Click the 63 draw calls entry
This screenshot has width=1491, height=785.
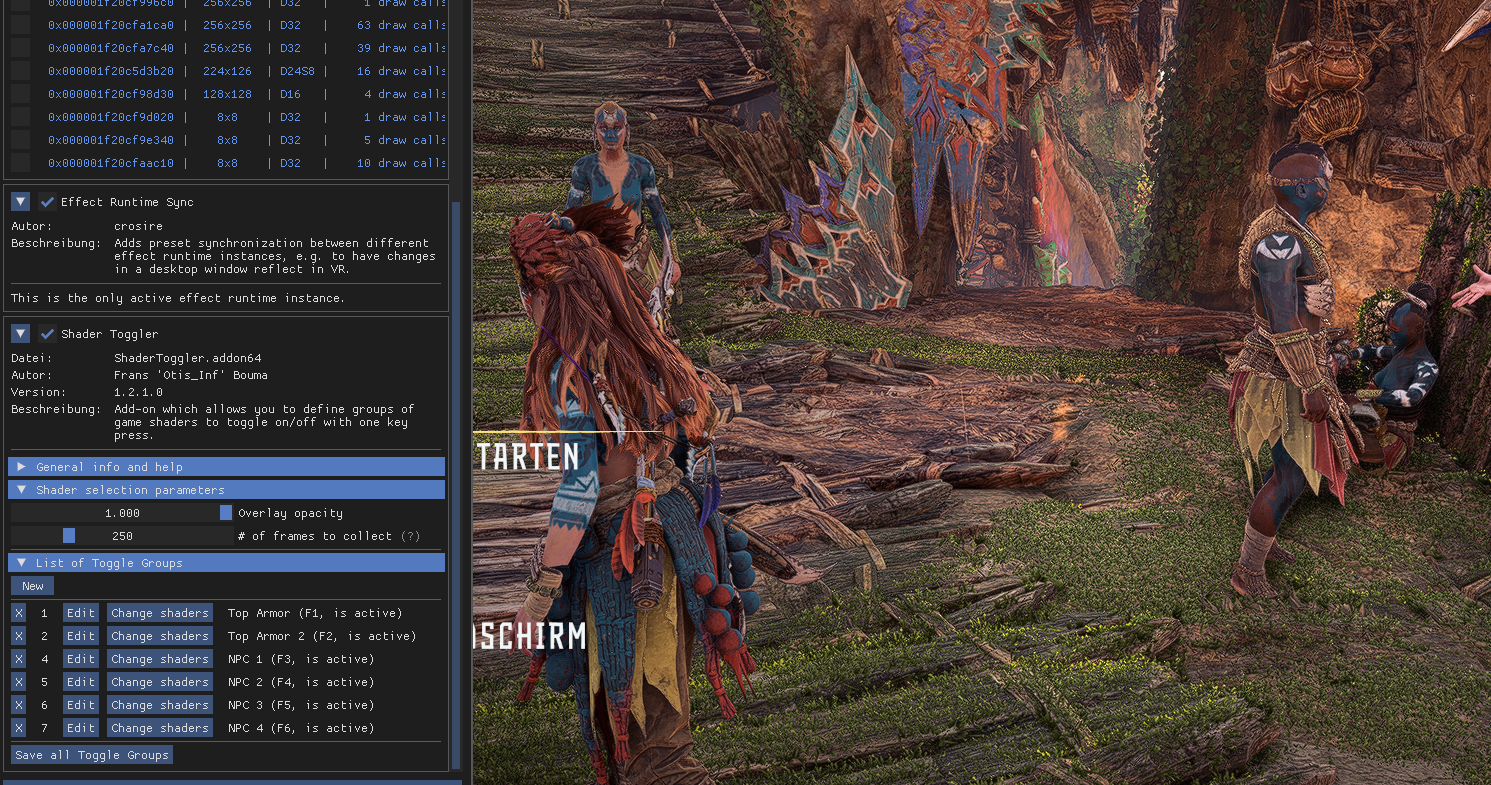coord(401,25)
